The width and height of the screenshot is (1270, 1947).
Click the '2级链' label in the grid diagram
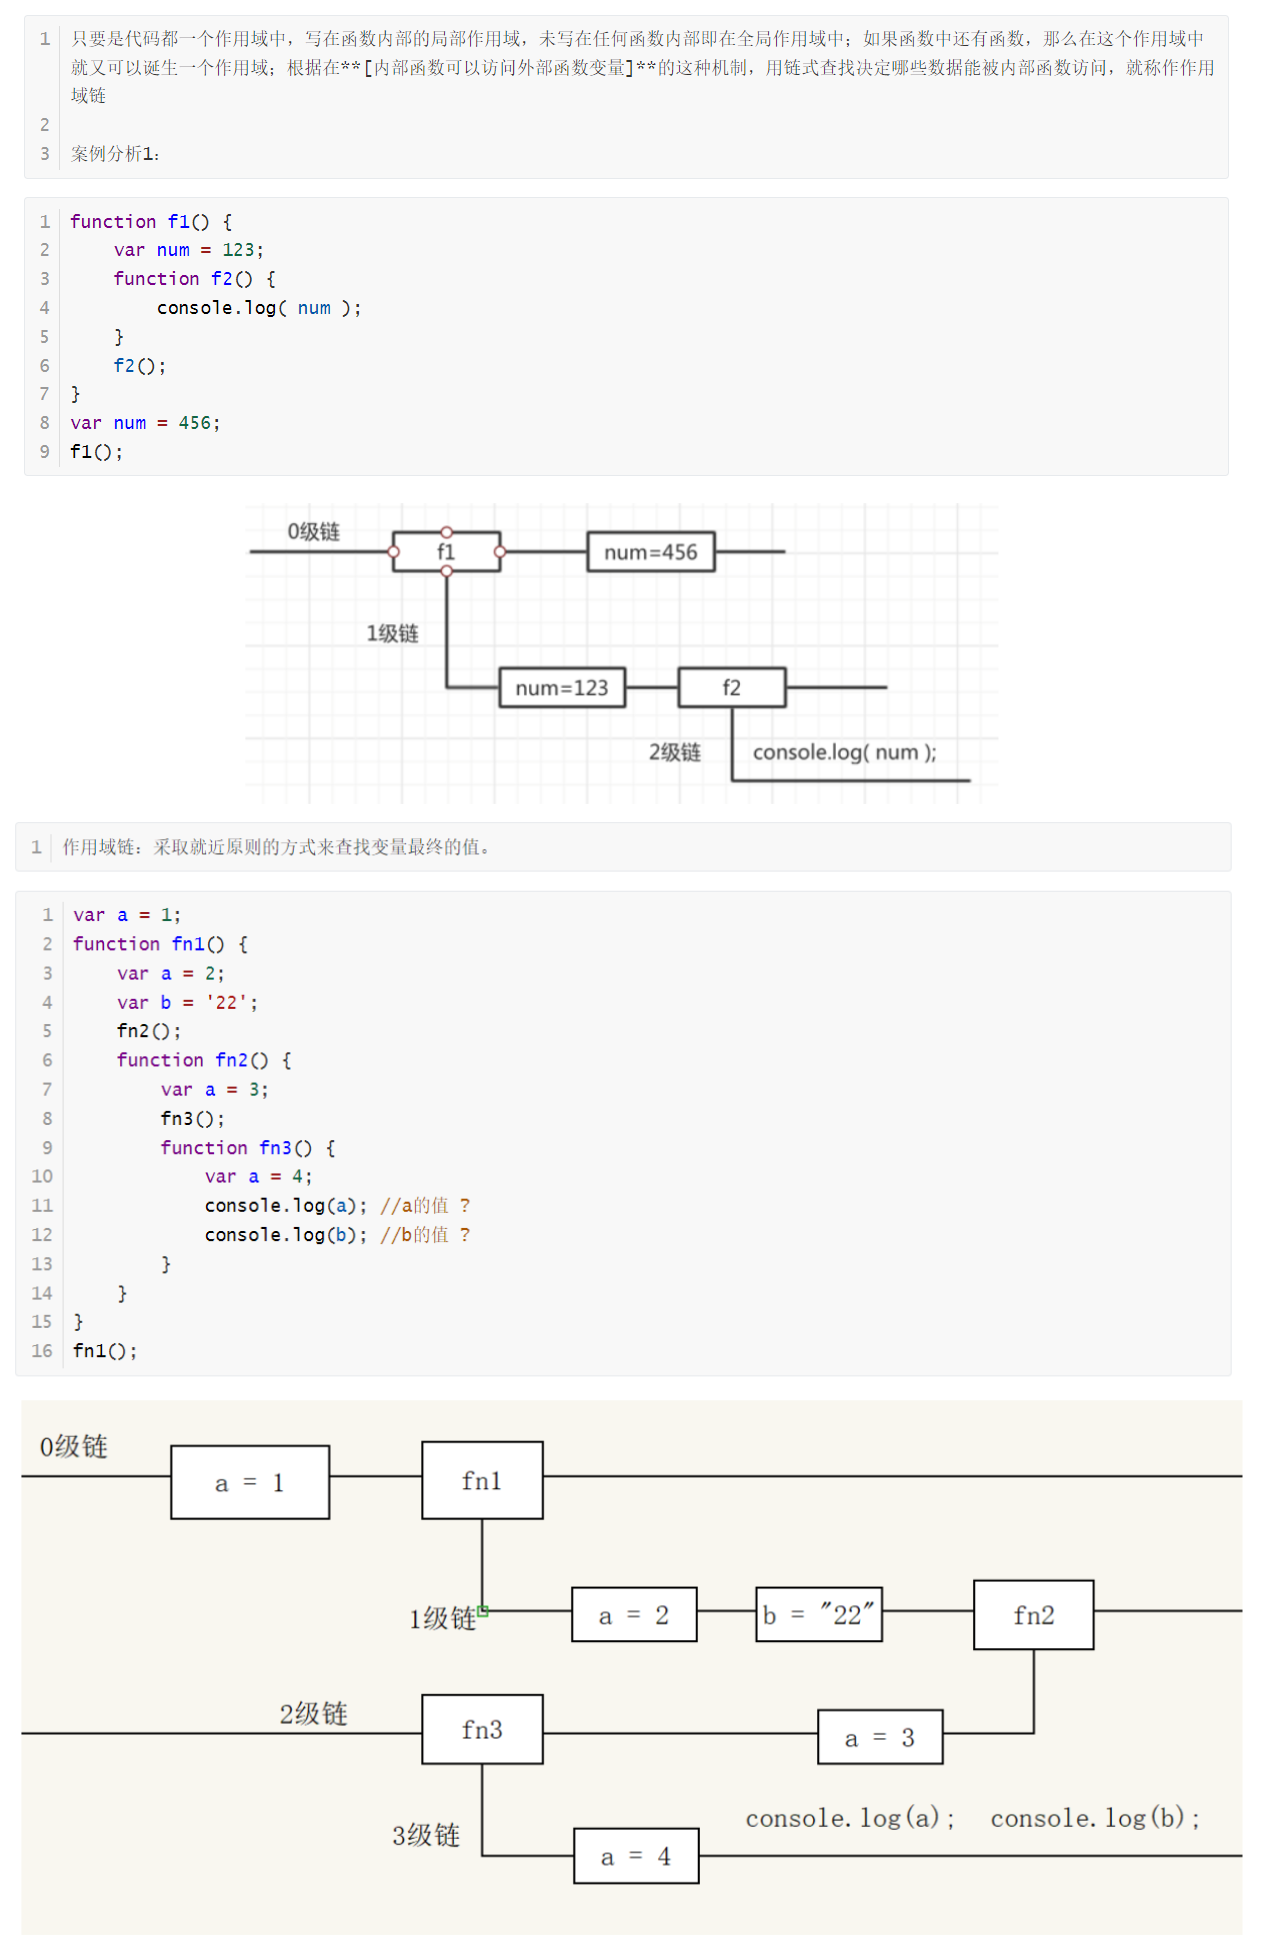tap(675, 752)
